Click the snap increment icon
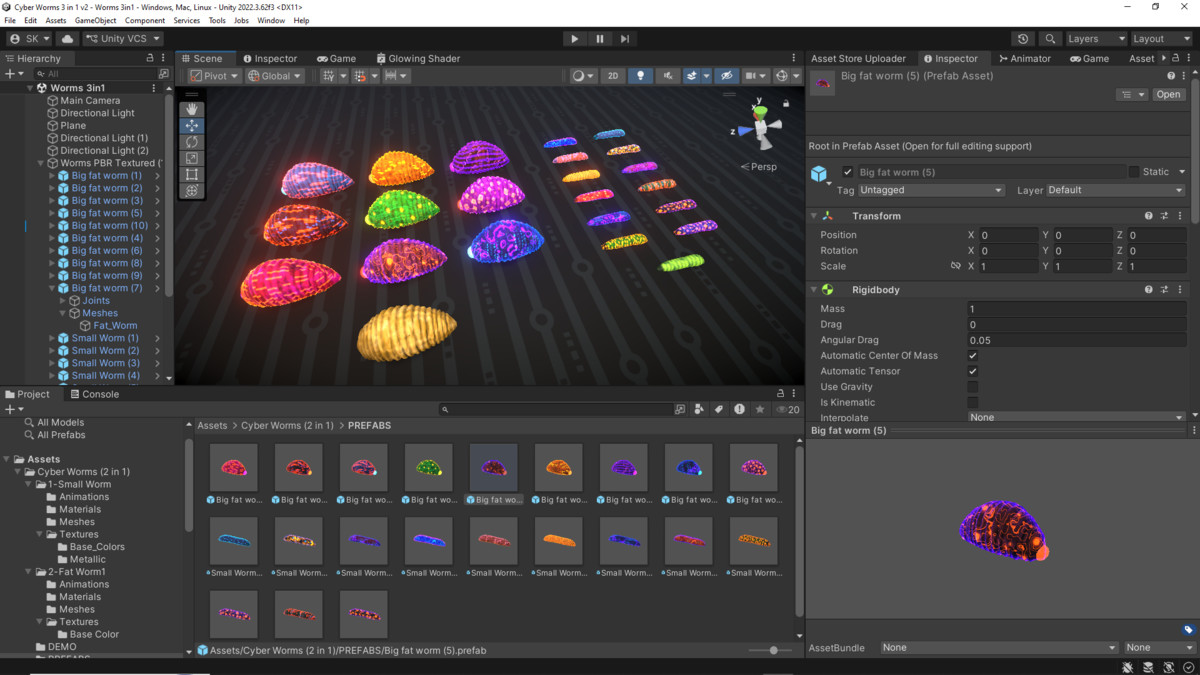This screenshot has height=675, width=1200. coord(396,76)
